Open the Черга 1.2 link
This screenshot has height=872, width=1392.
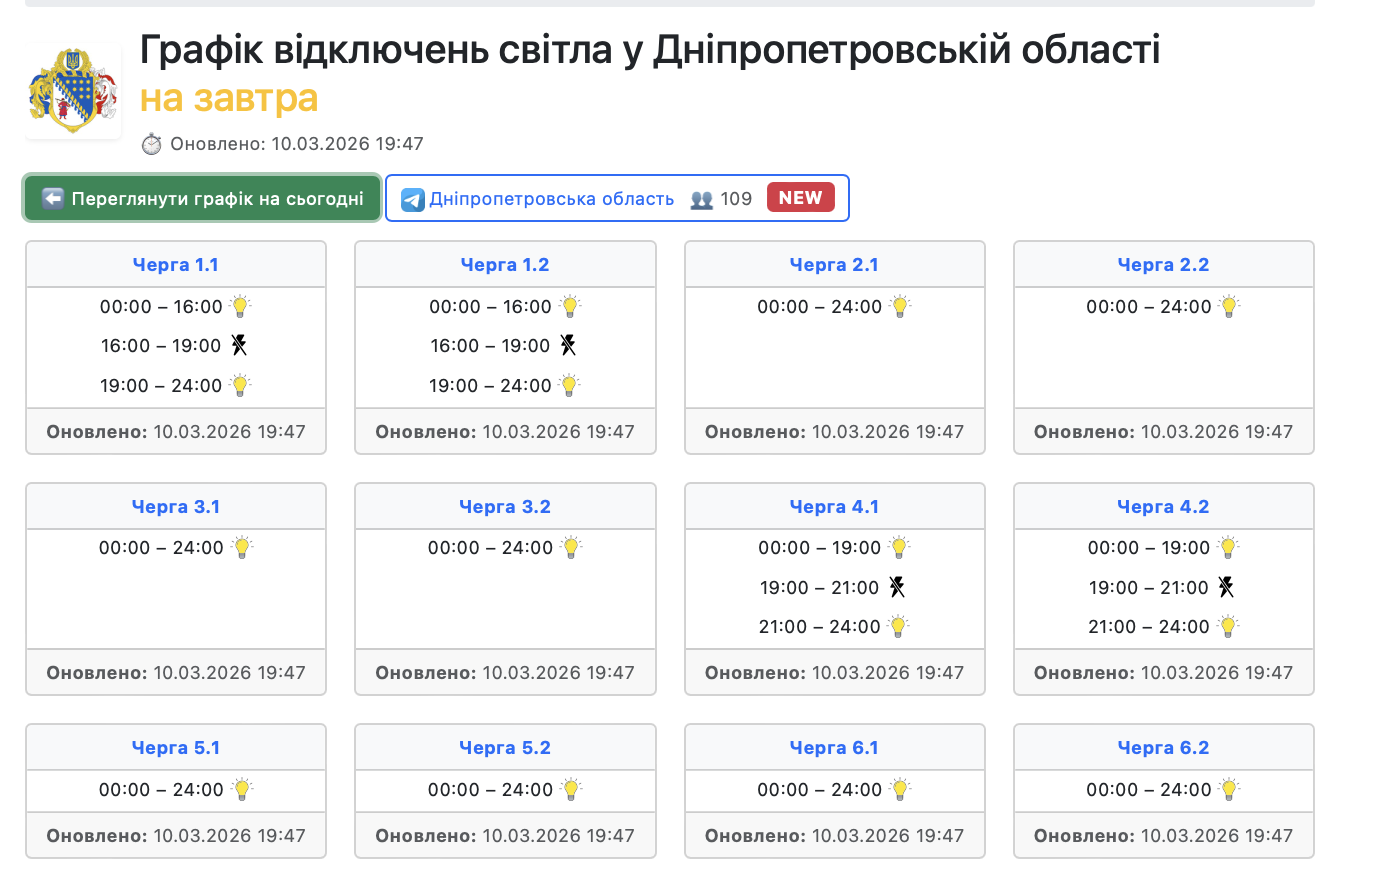tap(505, 265)
